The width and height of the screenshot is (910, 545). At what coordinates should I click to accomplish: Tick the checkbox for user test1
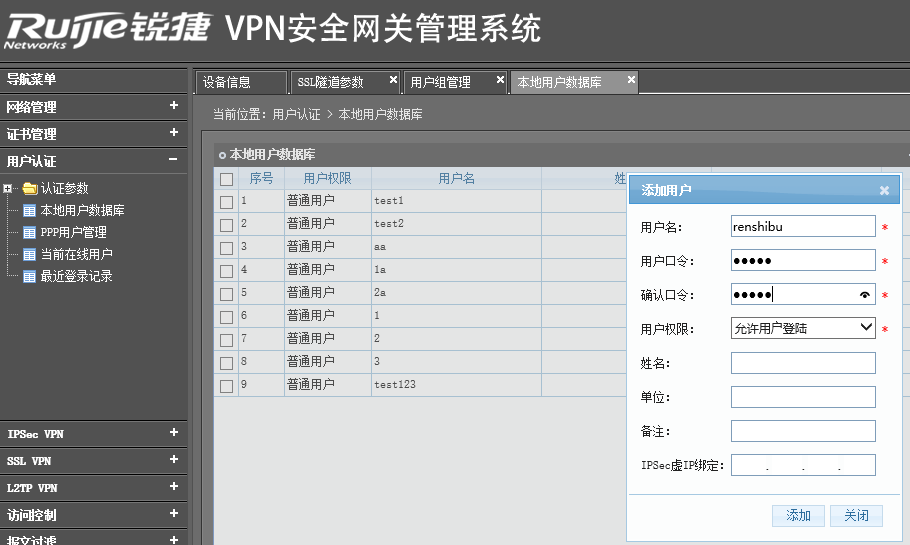(x=226, y=202)
